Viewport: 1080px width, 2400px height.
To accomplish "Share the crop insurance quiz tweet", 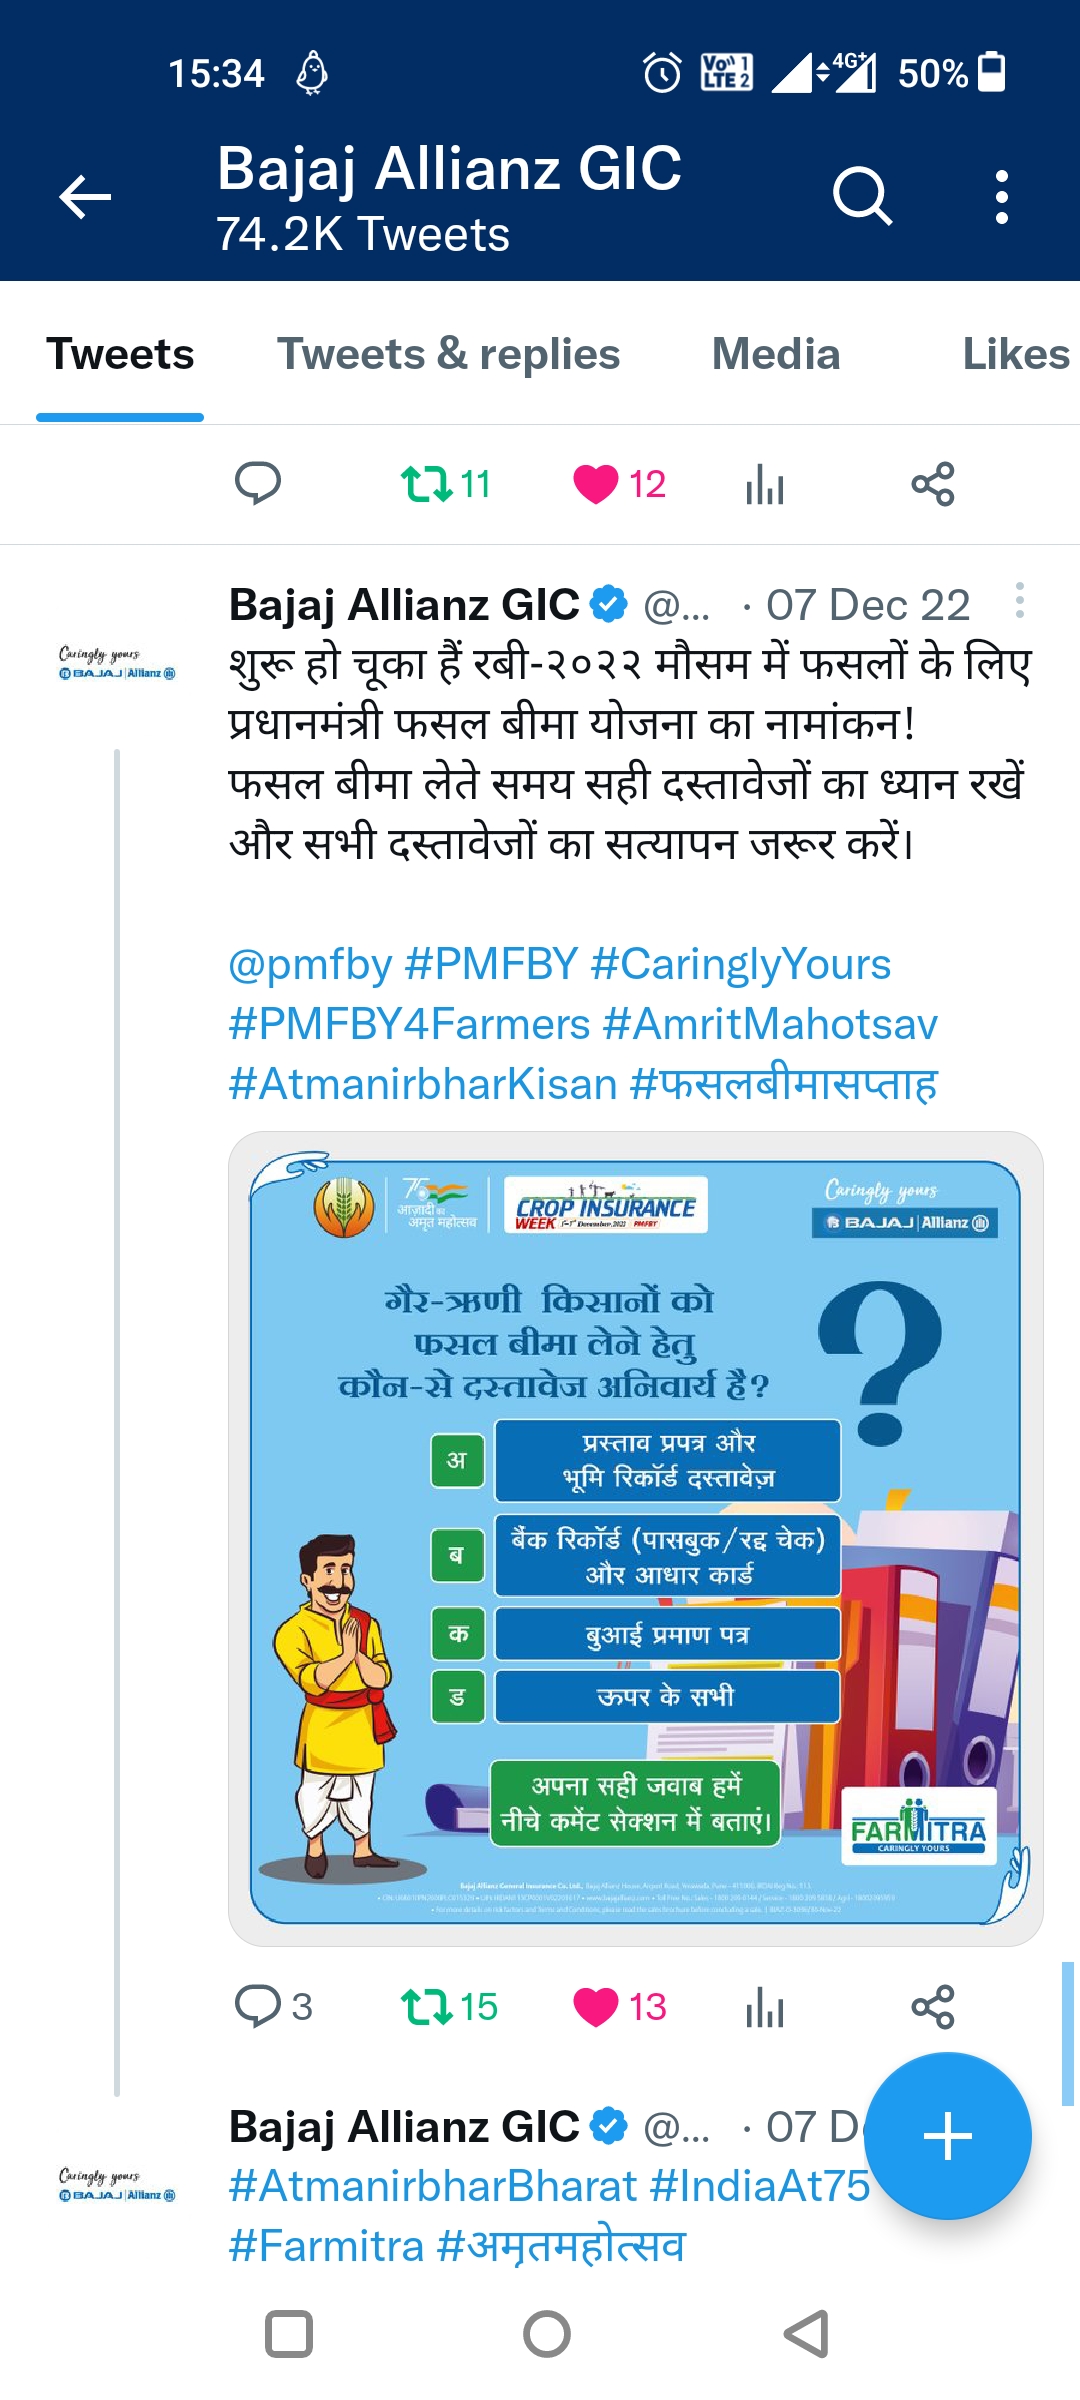I will (x=933, y=2006).
